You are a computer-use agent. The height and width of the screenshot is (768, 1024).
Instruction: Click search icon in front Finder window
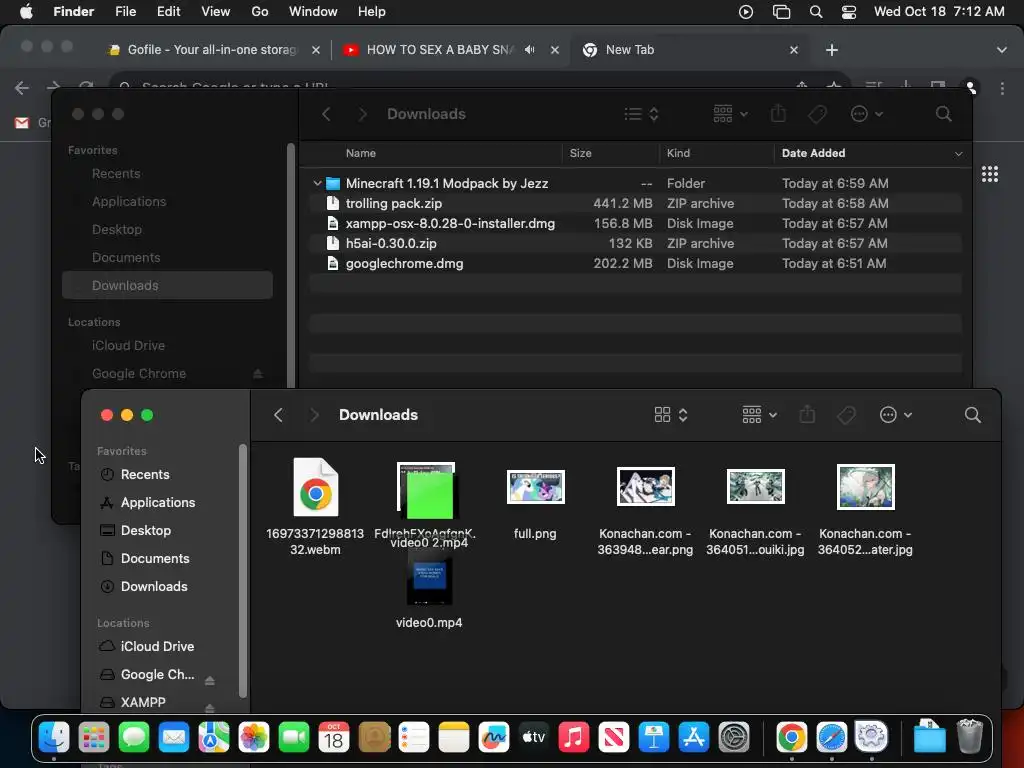coord(972,415)
